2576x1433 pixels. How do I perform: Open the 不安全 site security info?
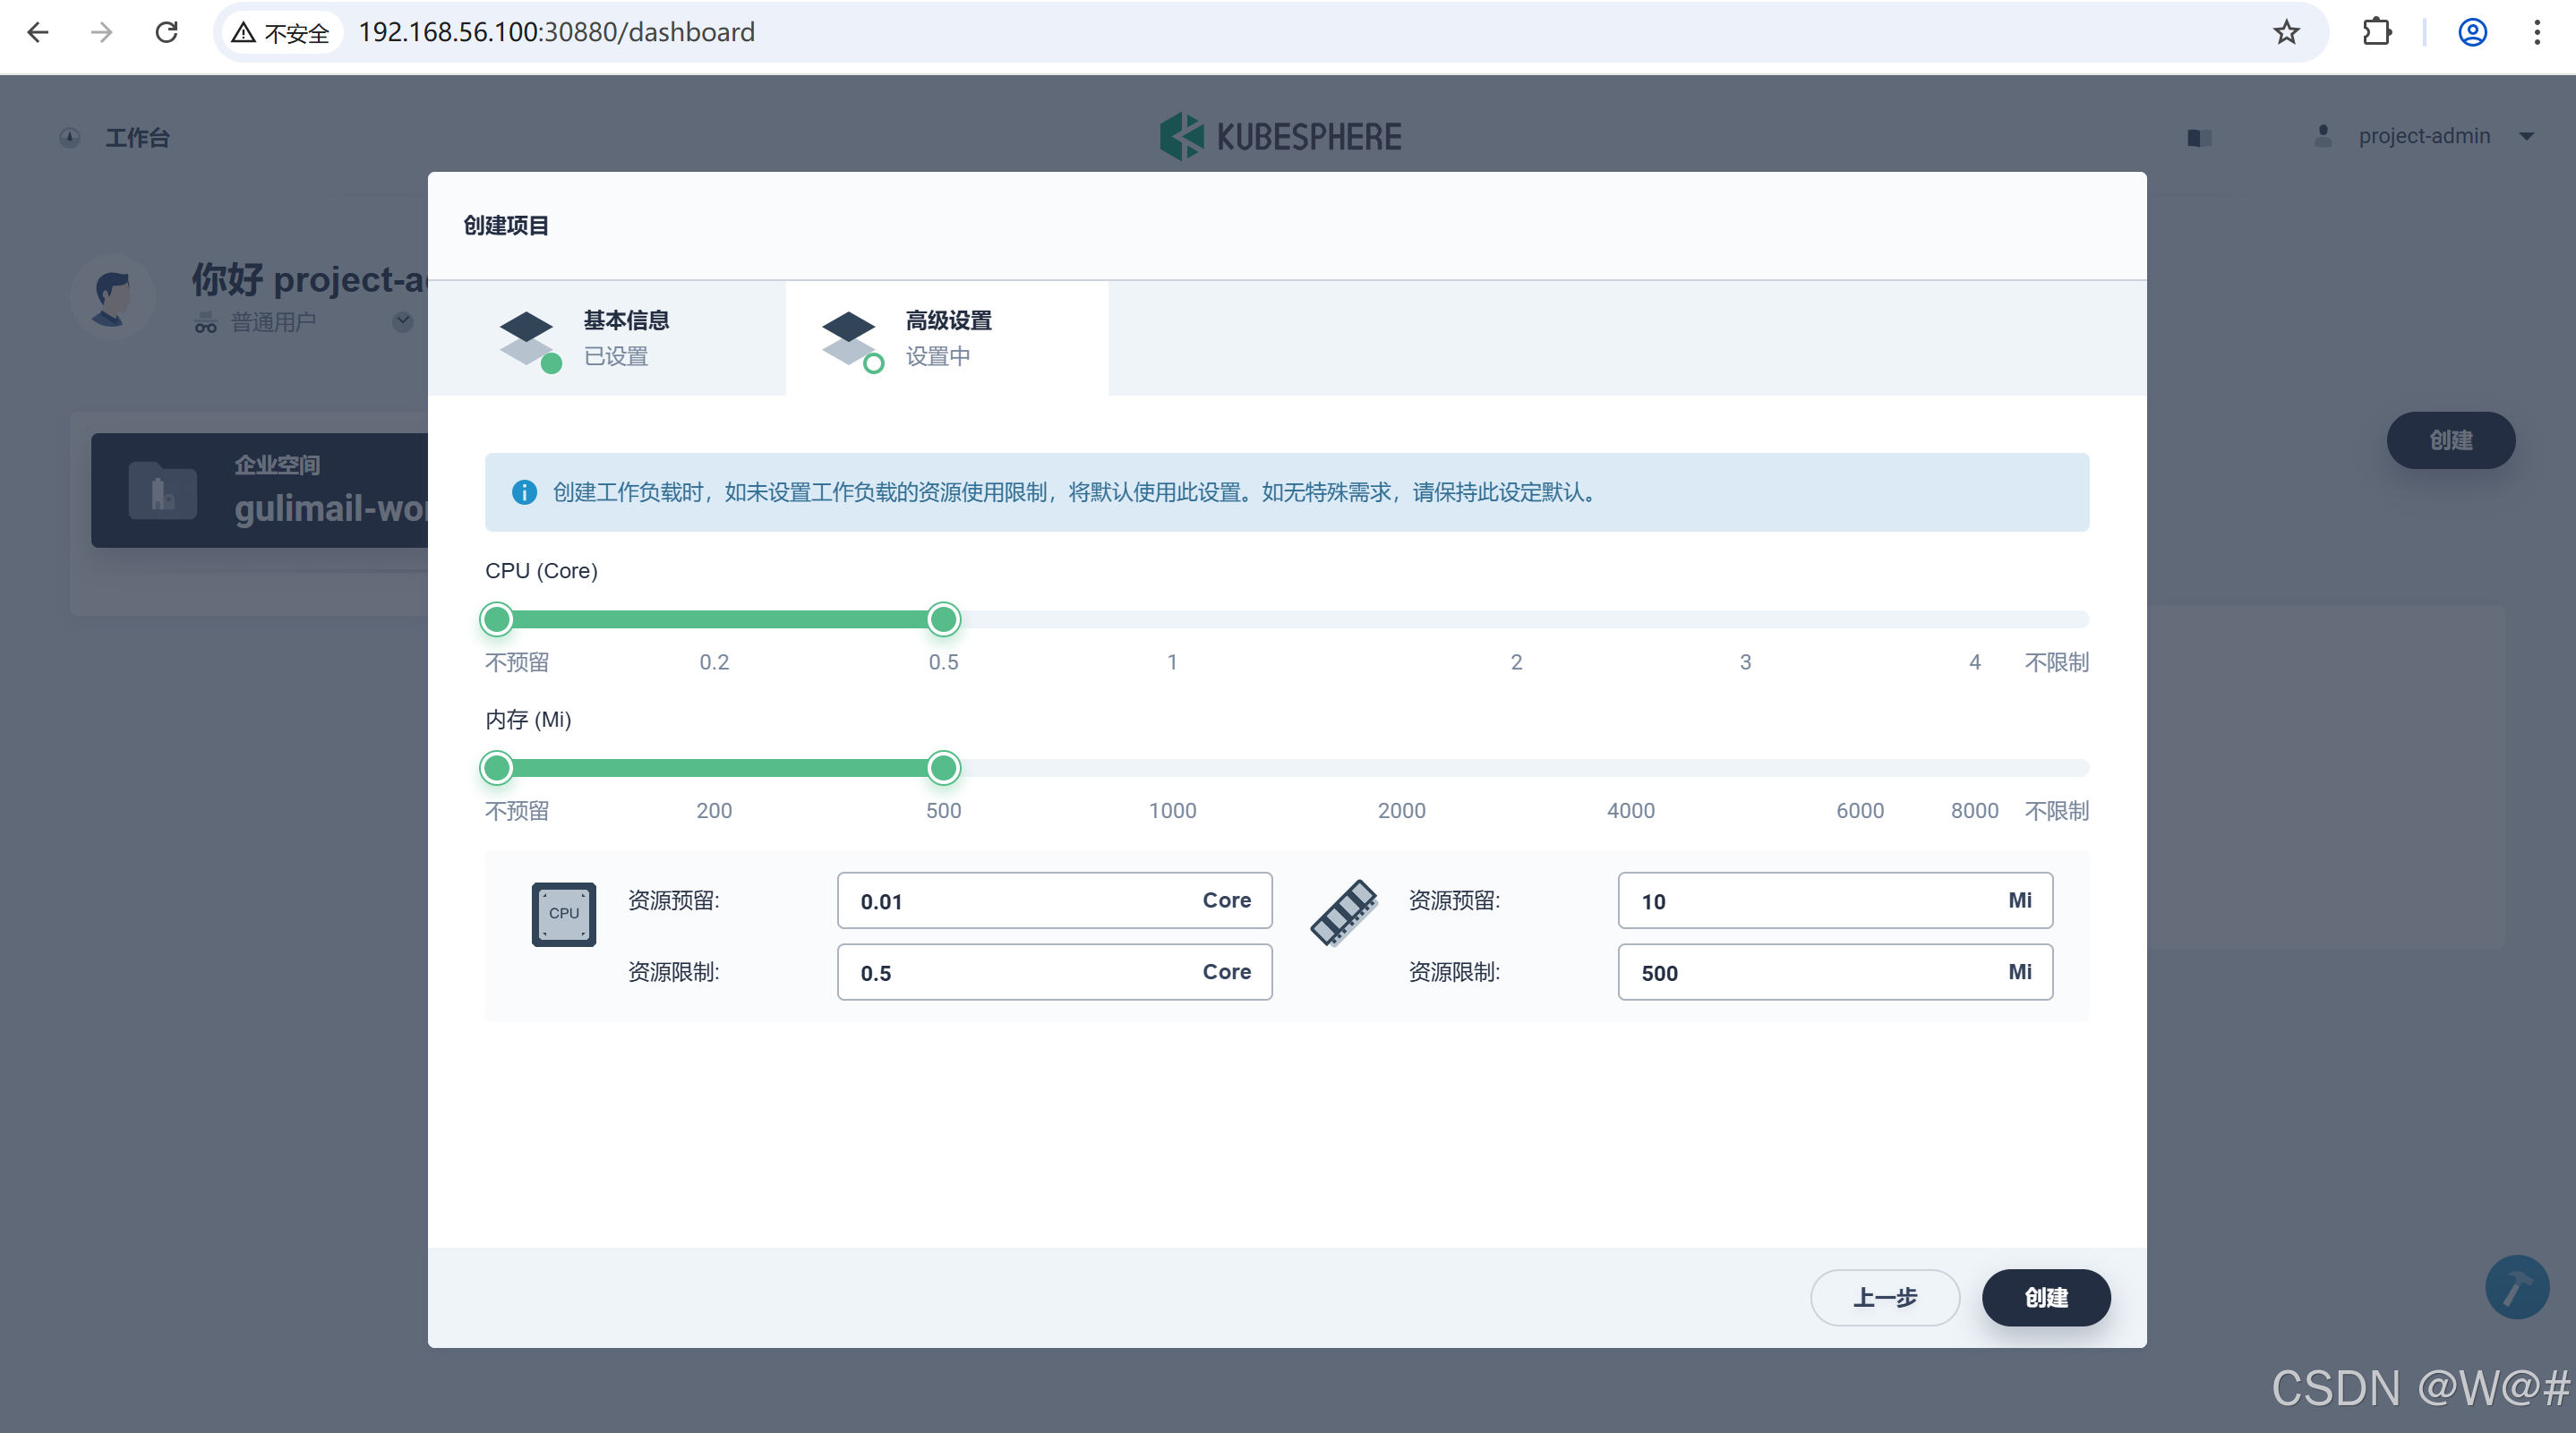[281, 33]
